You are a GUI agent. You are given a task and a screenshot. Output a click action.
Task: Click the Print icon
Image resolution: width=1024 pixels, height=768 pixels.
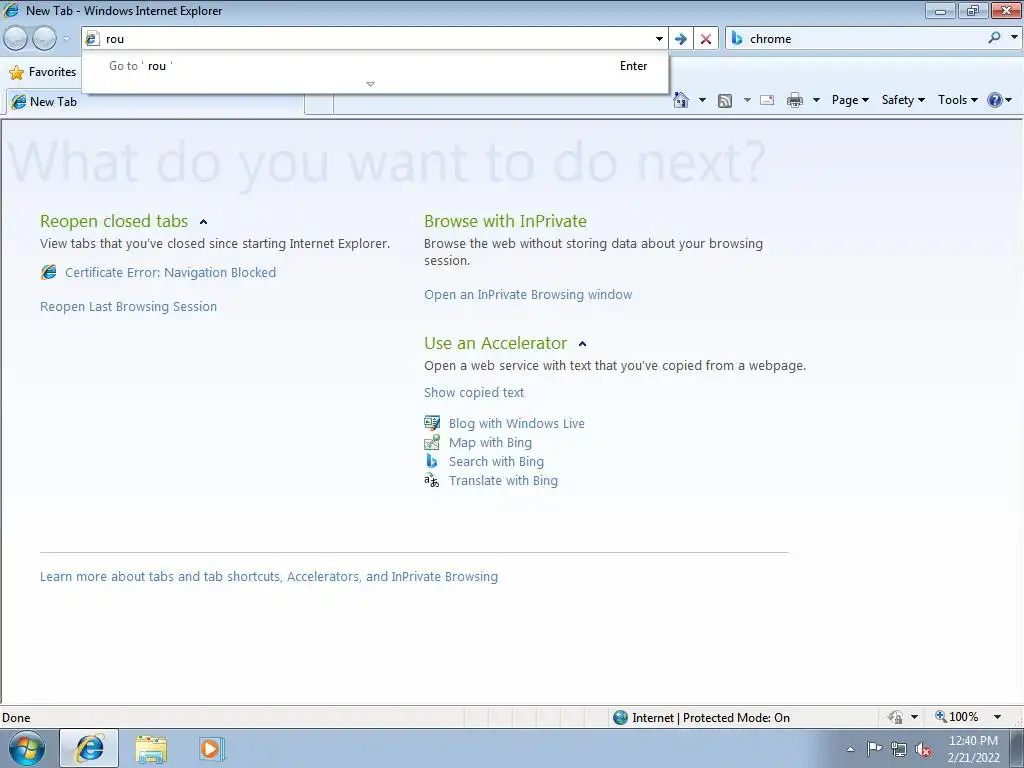[x=795, y=100]
